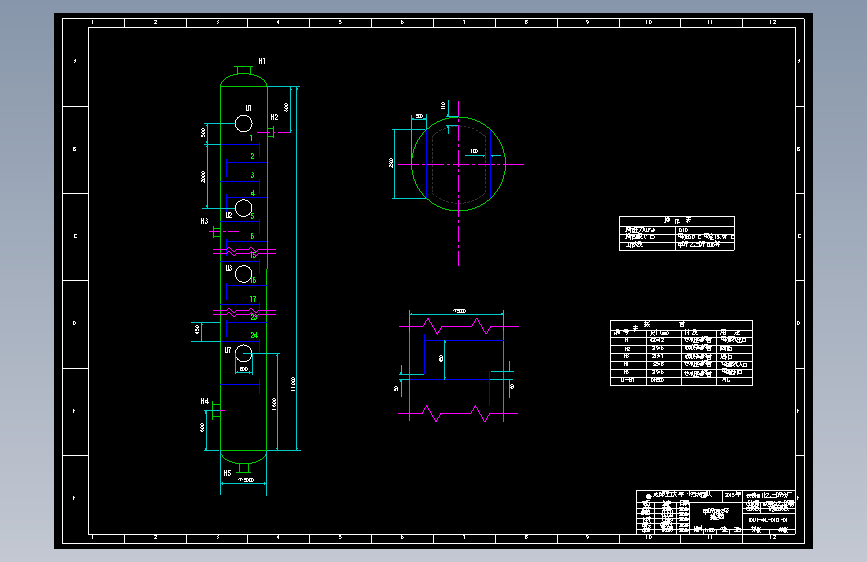Click column number 10 in top border
Image resolution: width=867 pixels, height=562 pixels.
[x=649, y=23]
